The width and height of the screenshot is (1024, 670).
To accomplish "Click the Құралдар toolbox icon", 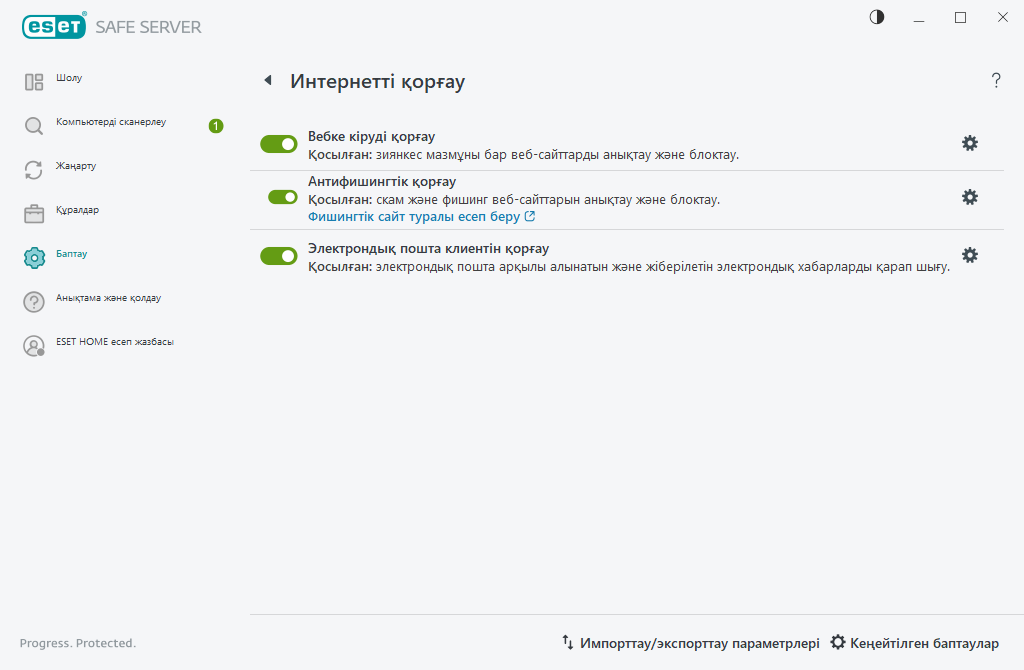I will click(34, 214).
